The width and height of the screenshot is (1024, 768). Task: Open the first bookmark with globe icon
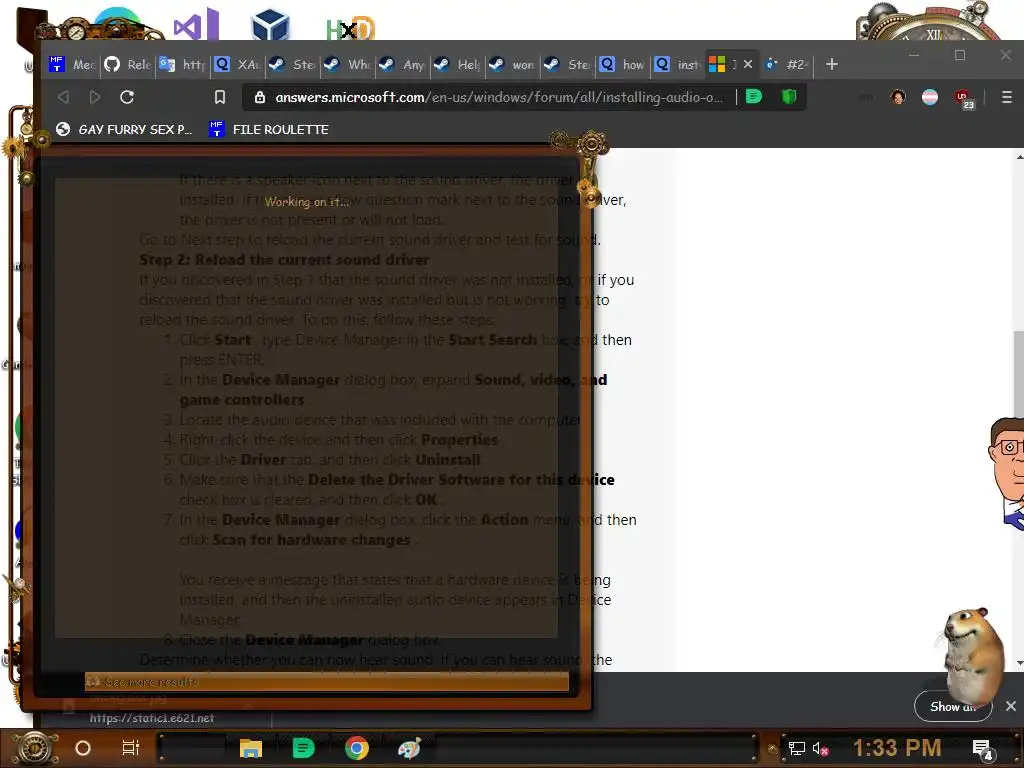pyautogui.click(x=123, y=129)
